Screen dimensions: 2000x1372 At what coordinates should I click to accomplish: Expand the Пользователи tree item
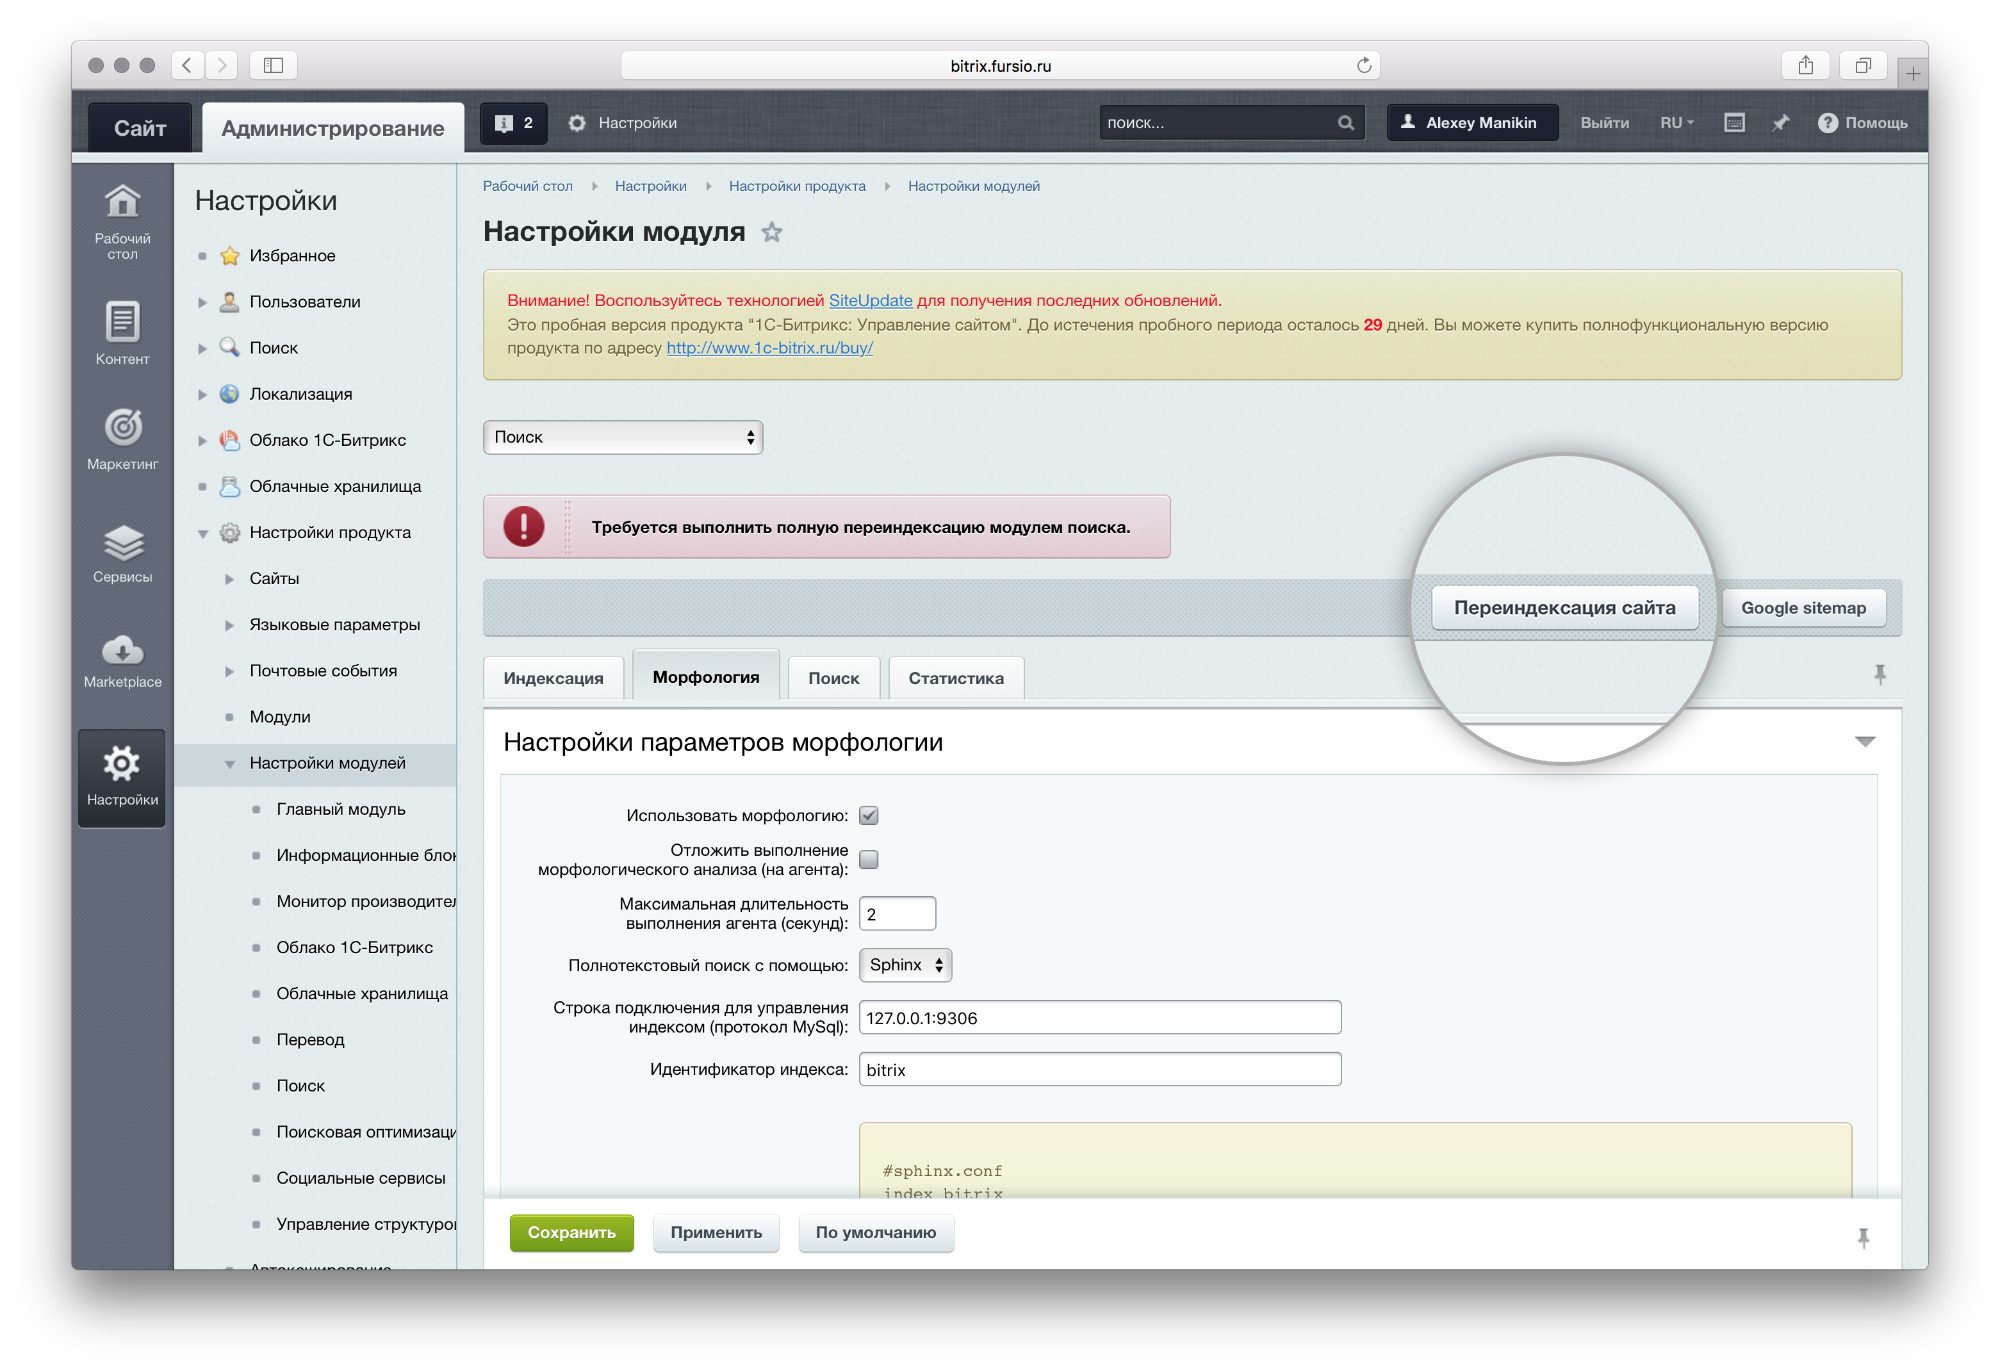click(x=203, y=302)
